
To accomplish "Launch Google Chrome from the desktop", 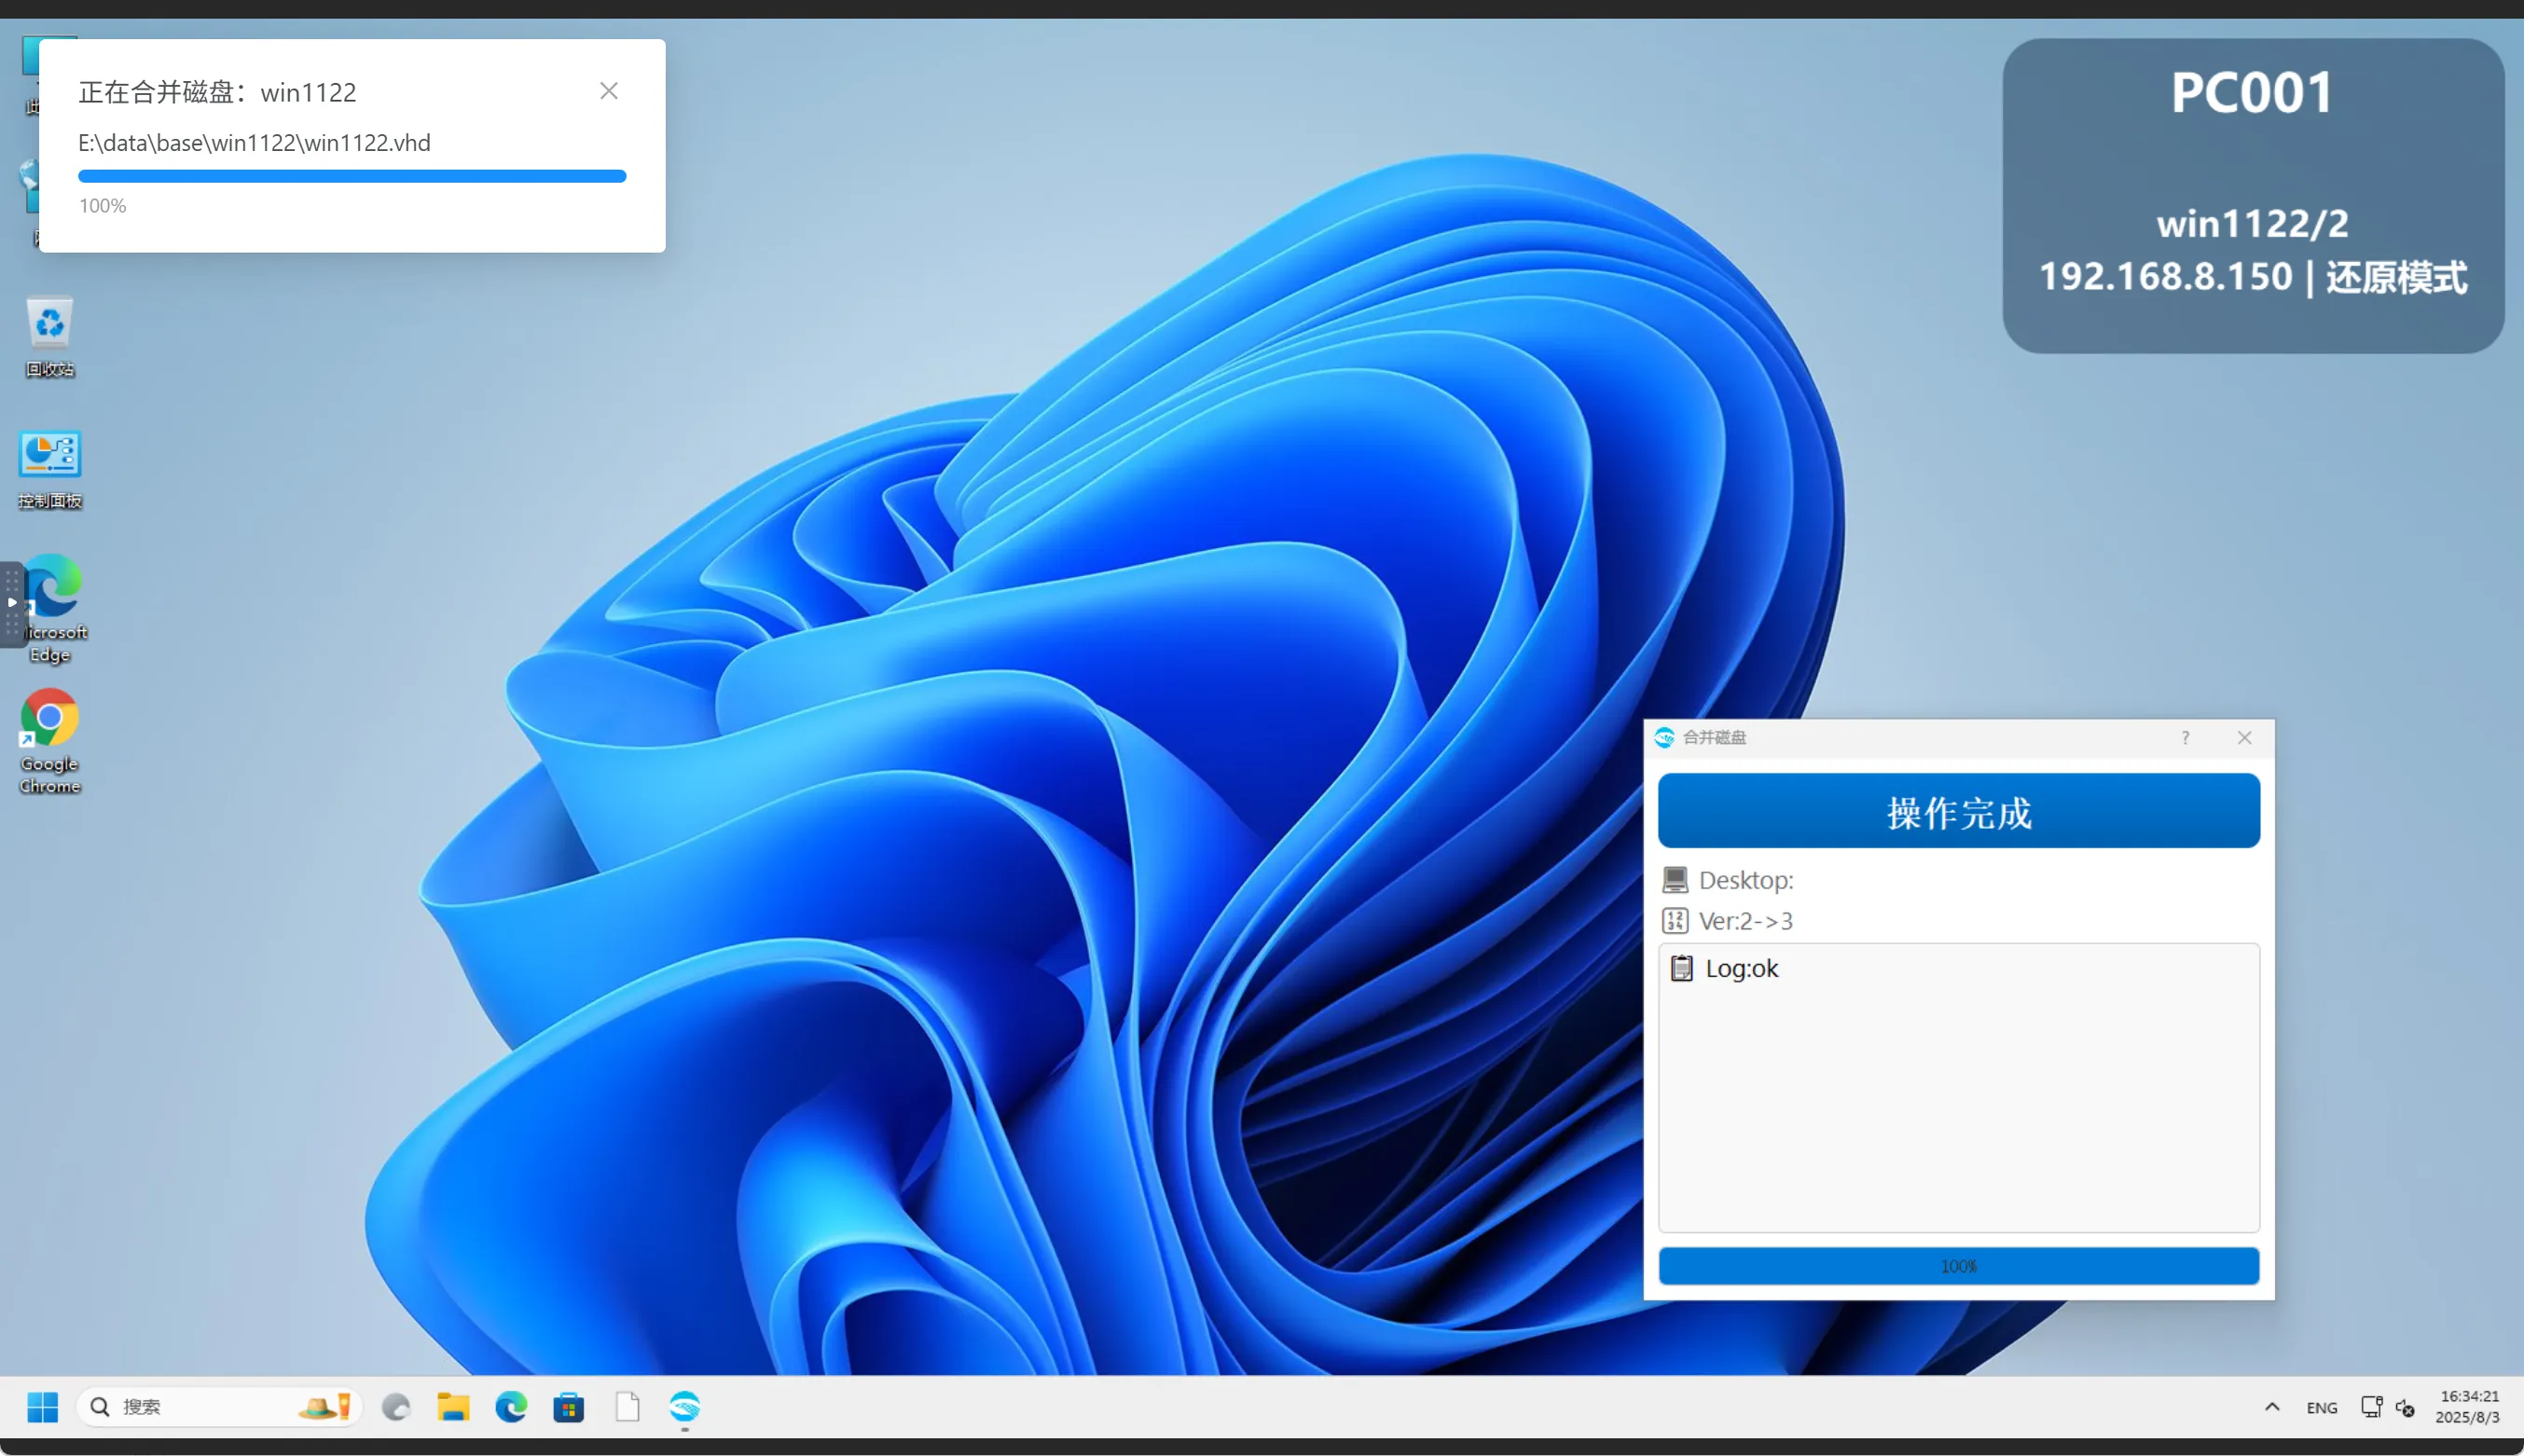I will coord(49,741).
